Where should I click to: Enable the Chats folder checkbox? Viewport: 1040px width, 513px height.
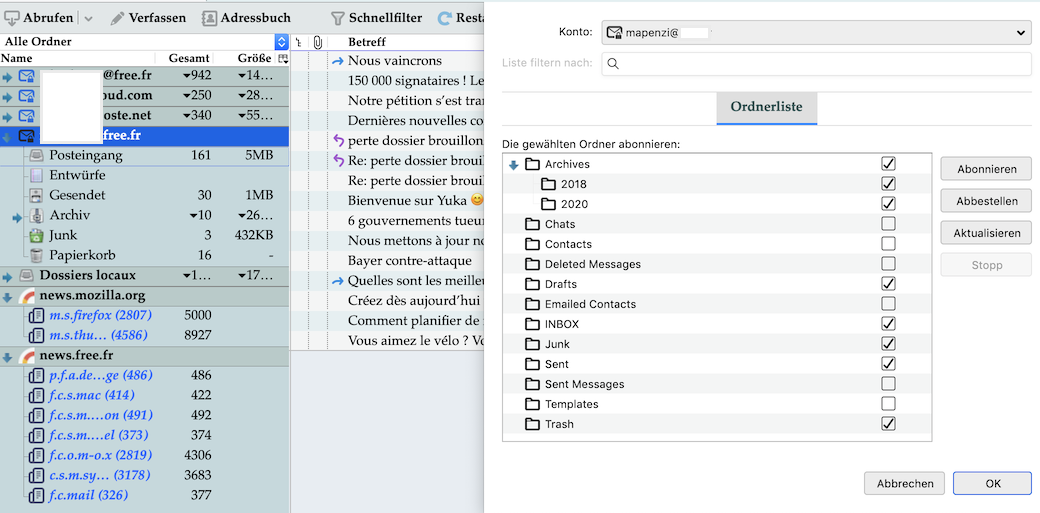click(888, 224)
